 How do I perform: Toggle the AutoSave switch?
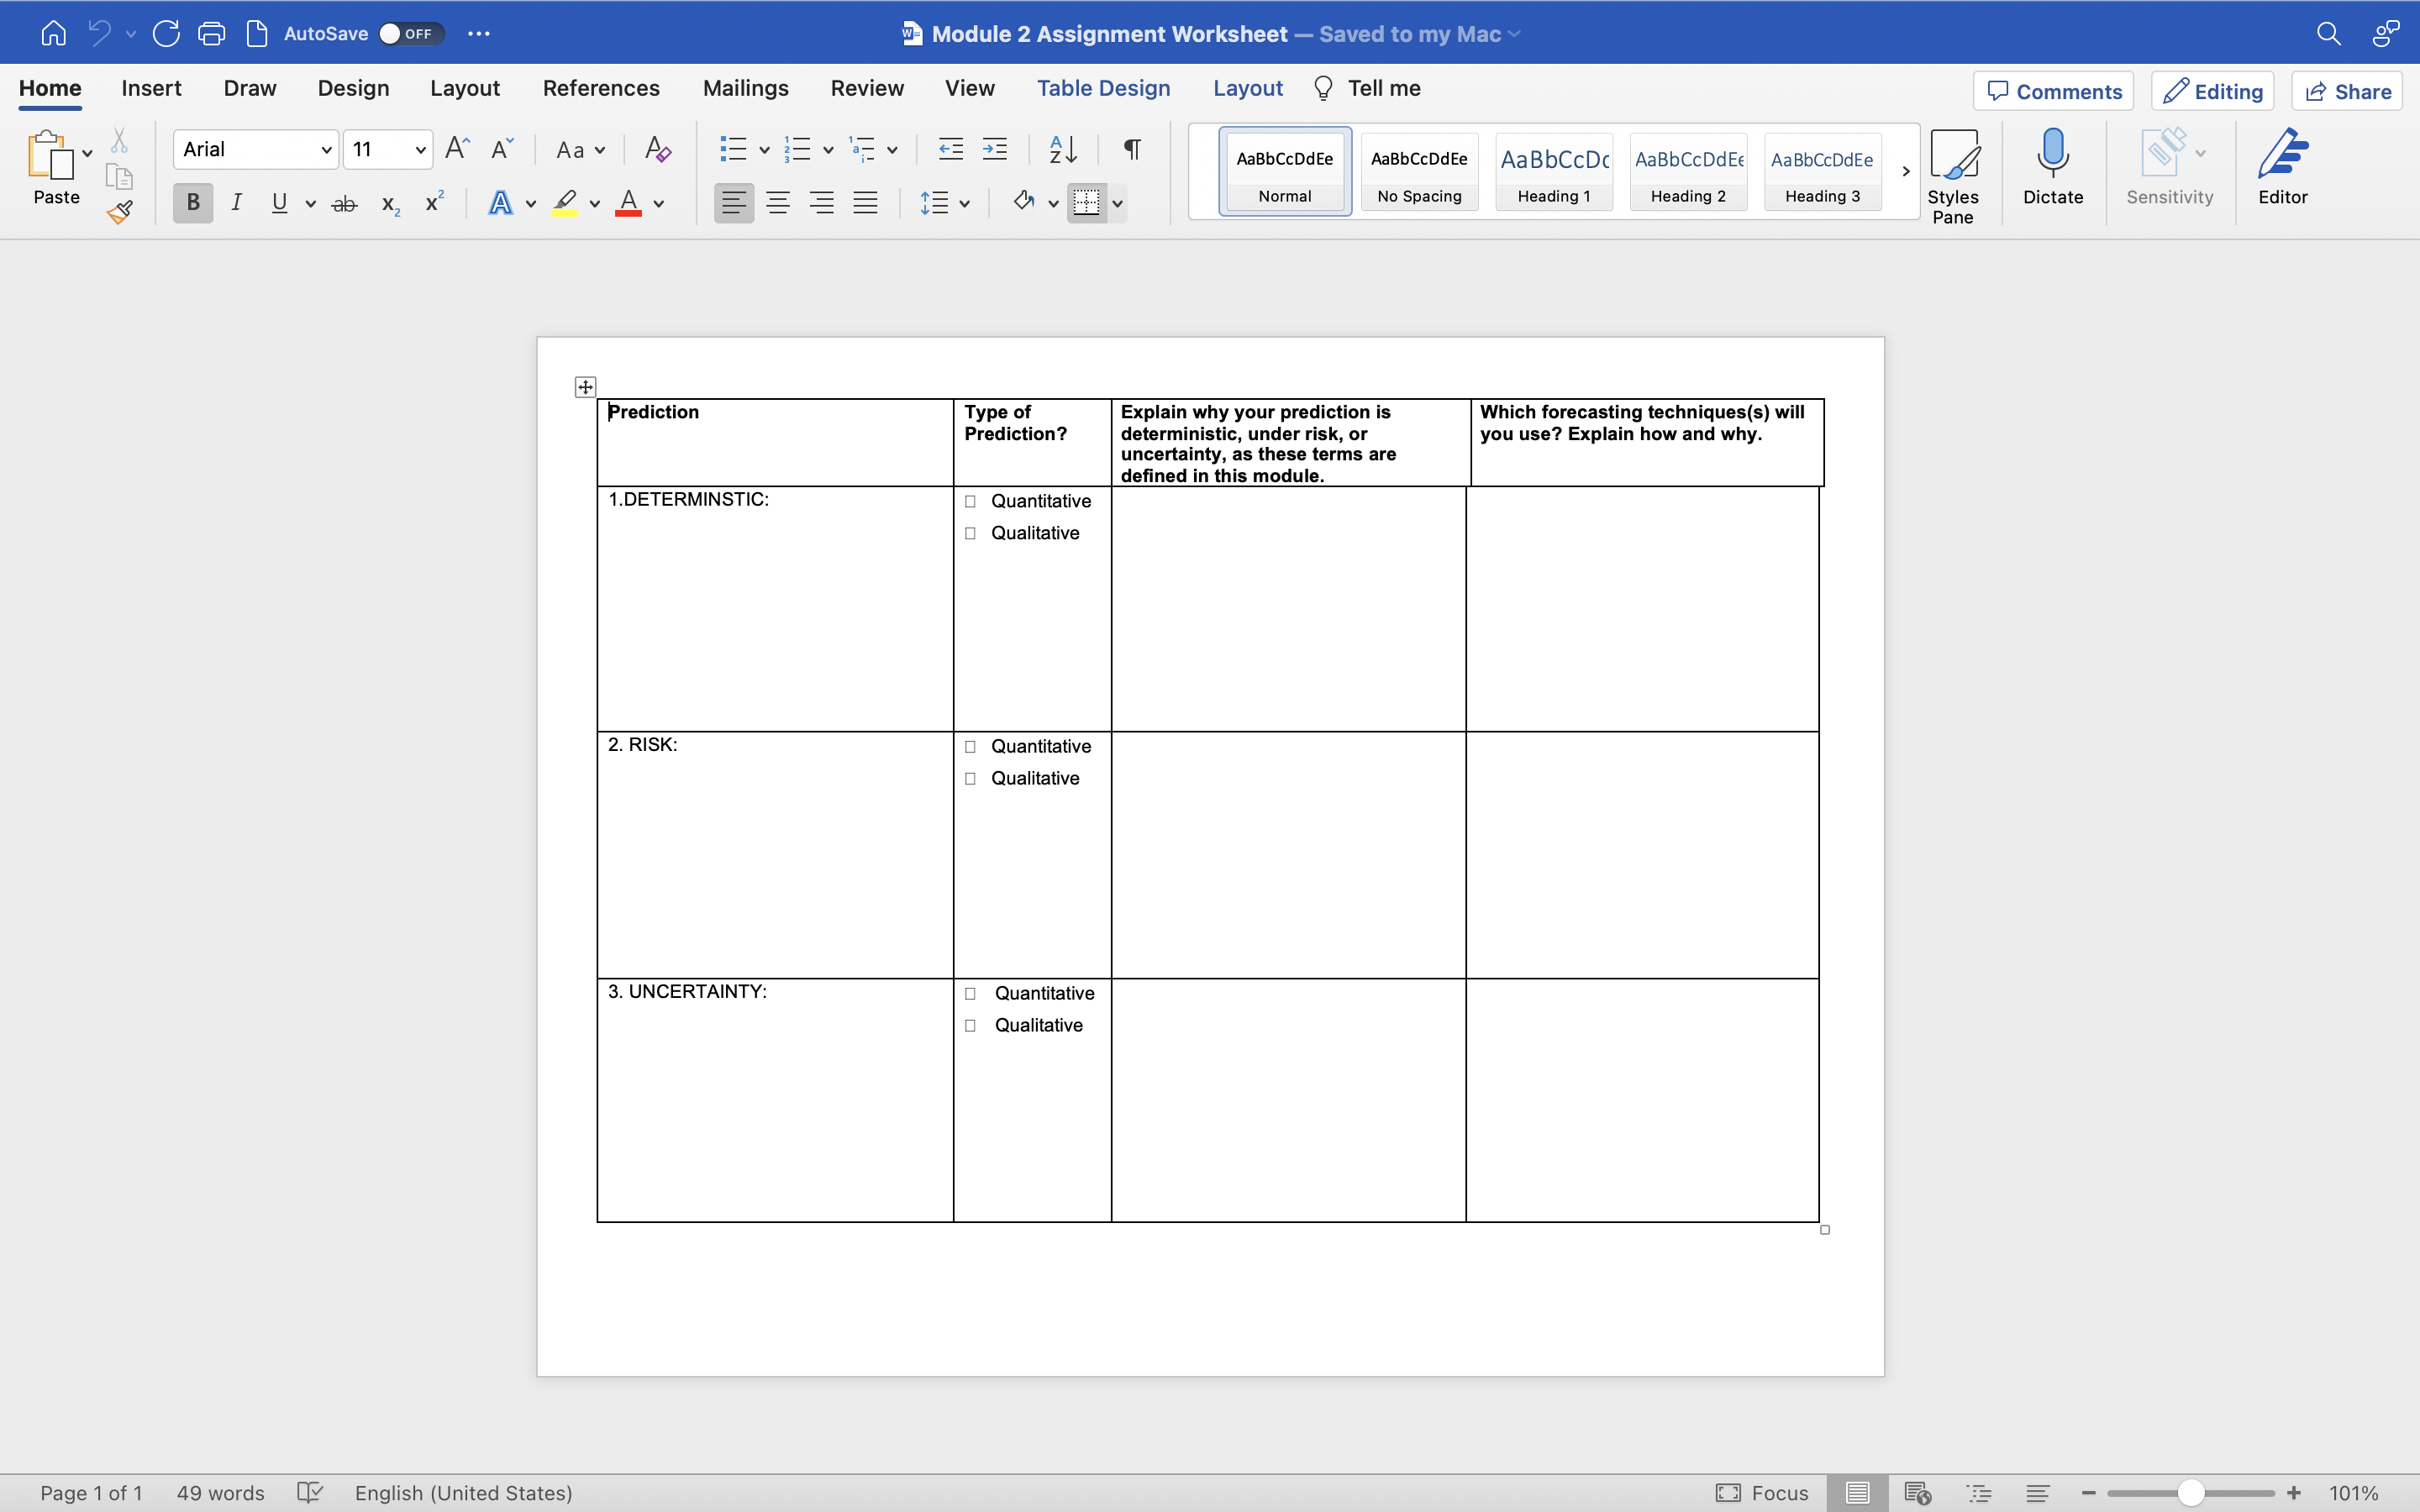click(x=409, y=34)
